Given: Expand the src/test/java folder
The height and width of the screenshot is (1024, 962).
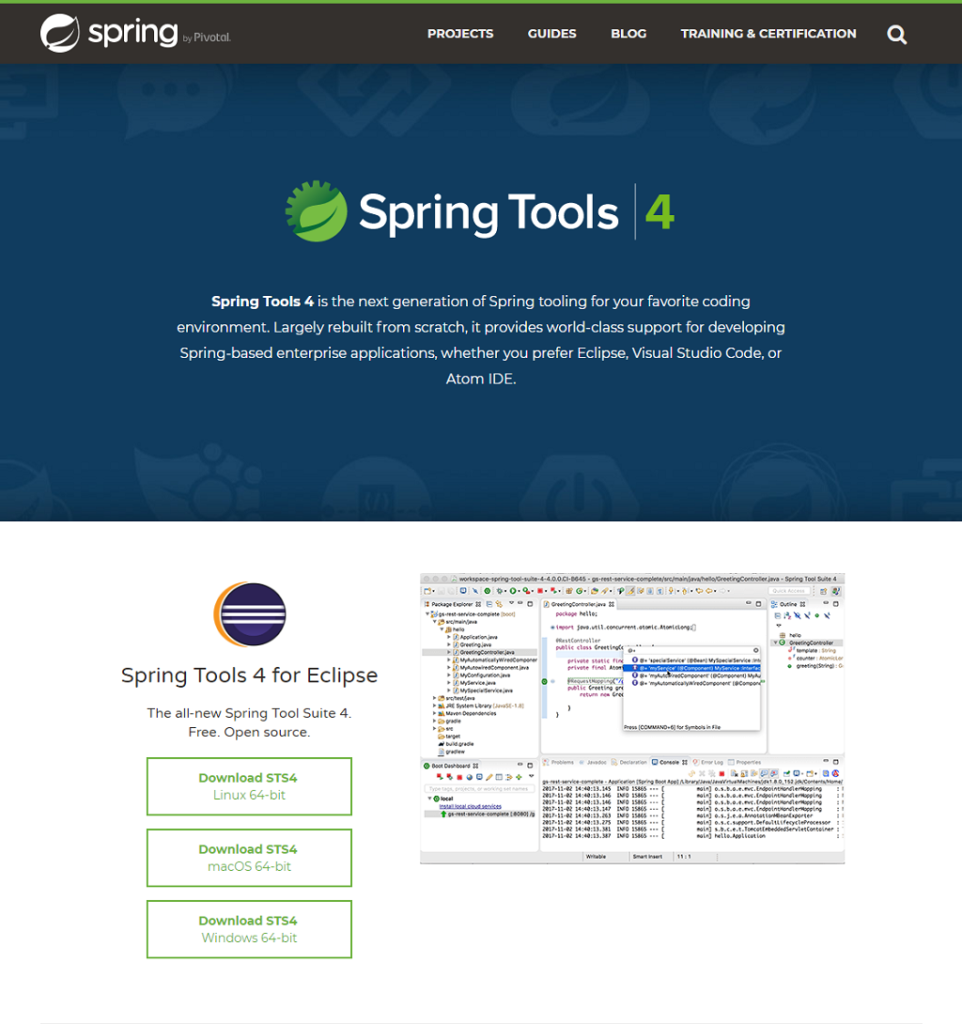Looking at the screenshot, I should tap(434, 698).
